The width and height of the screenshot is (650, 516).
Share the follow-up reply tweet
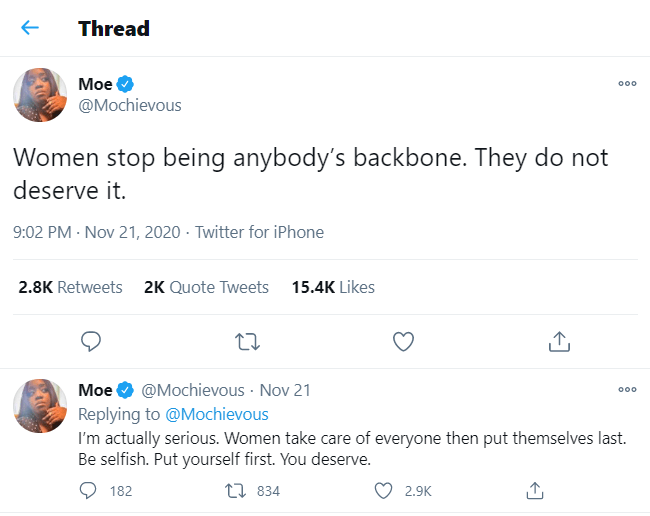(x=534, y=490)
